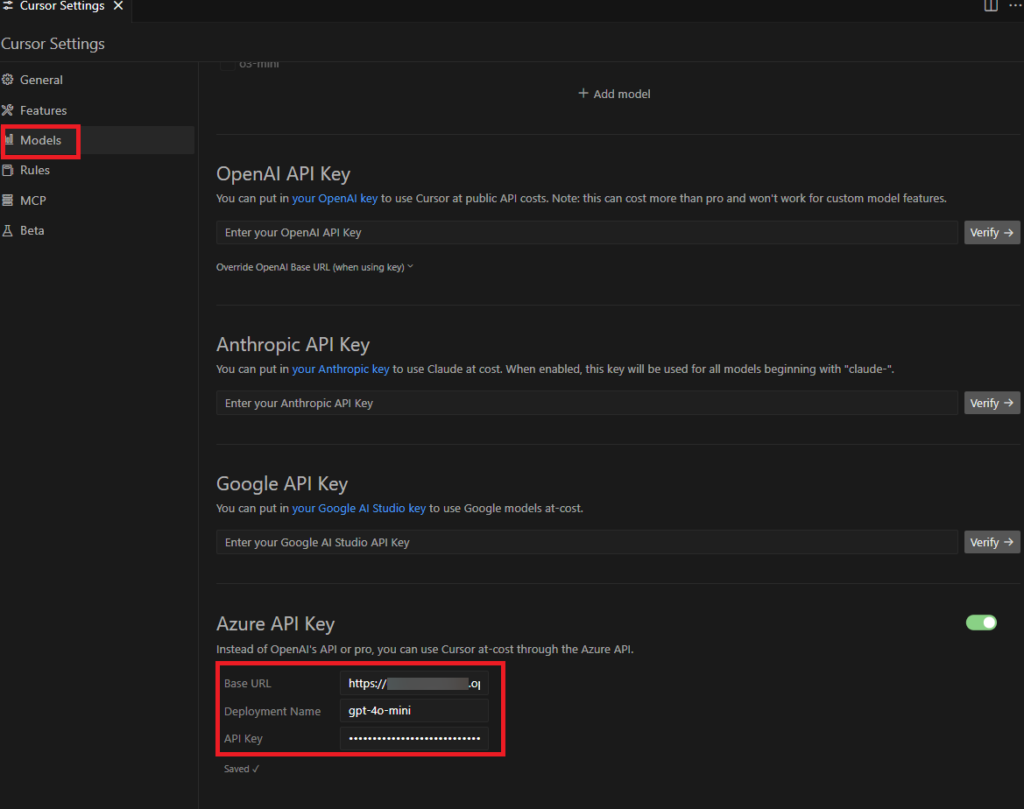Focus the Google AI Studio API Key field

(587, 543)
